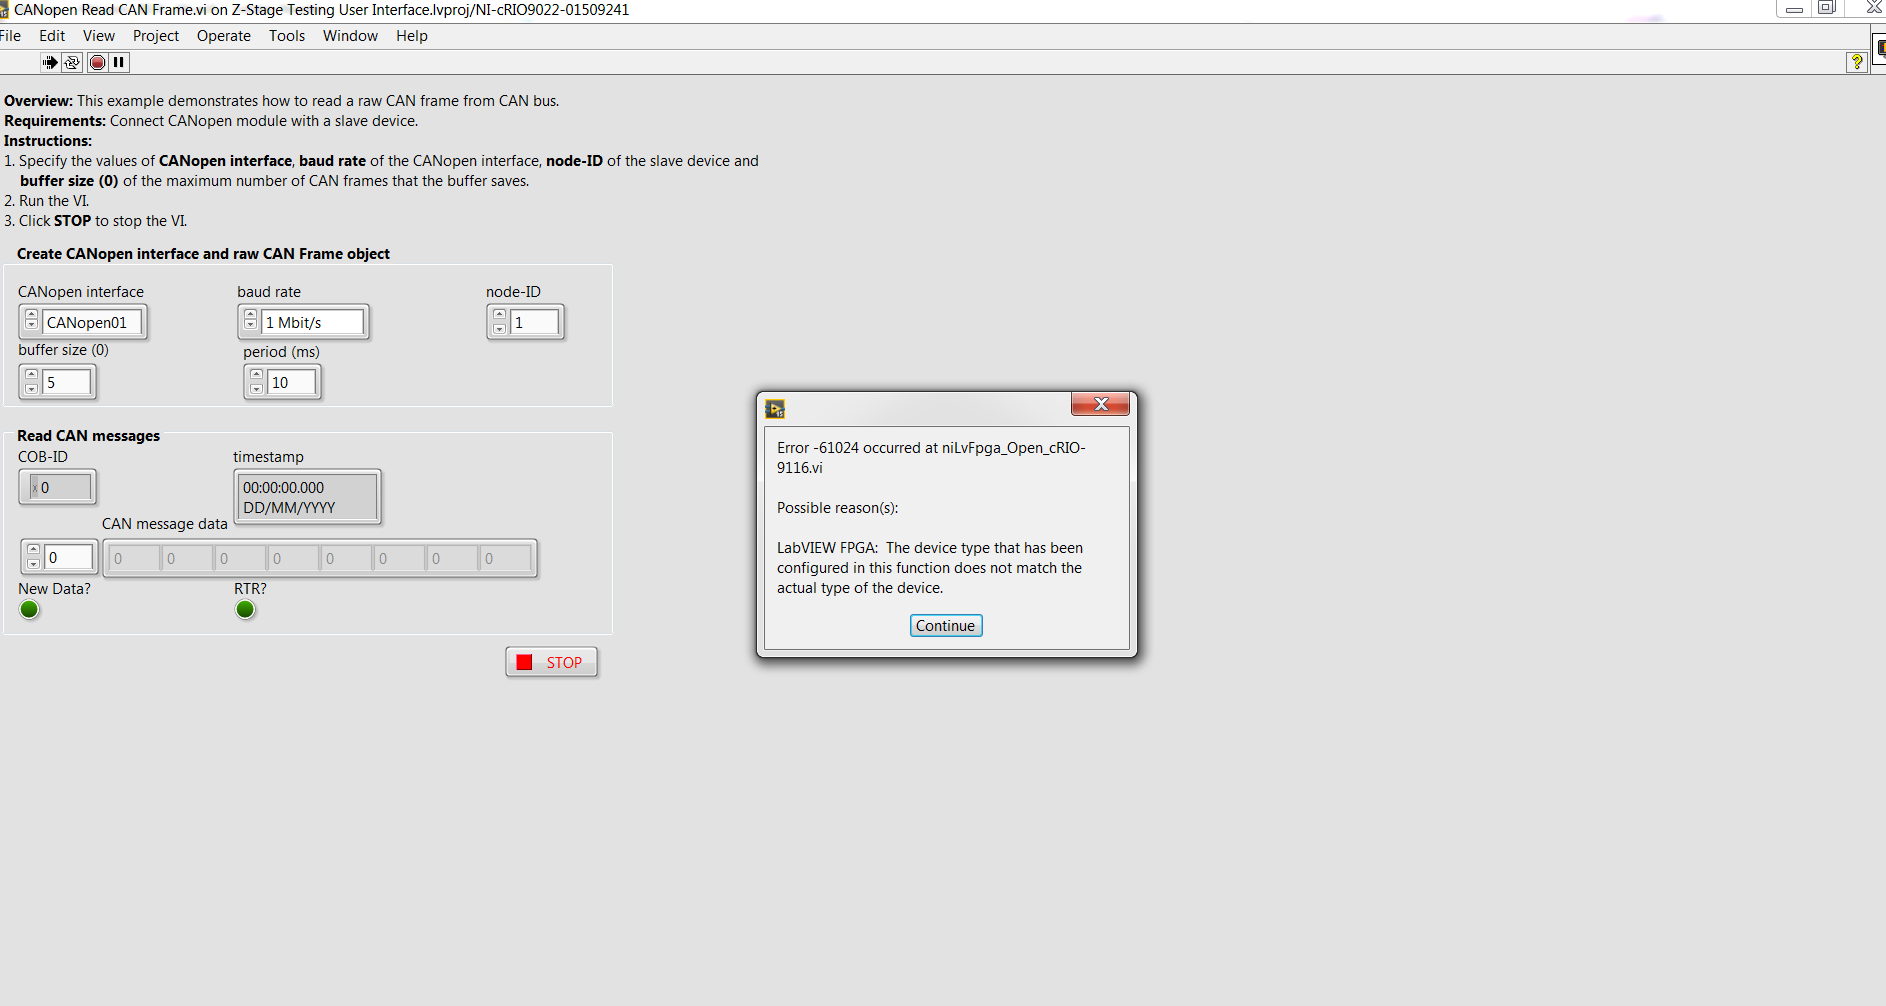Click node-ID stepper arrows
The width and height of the screenshot is (1886, 1006).
[500, 321]
